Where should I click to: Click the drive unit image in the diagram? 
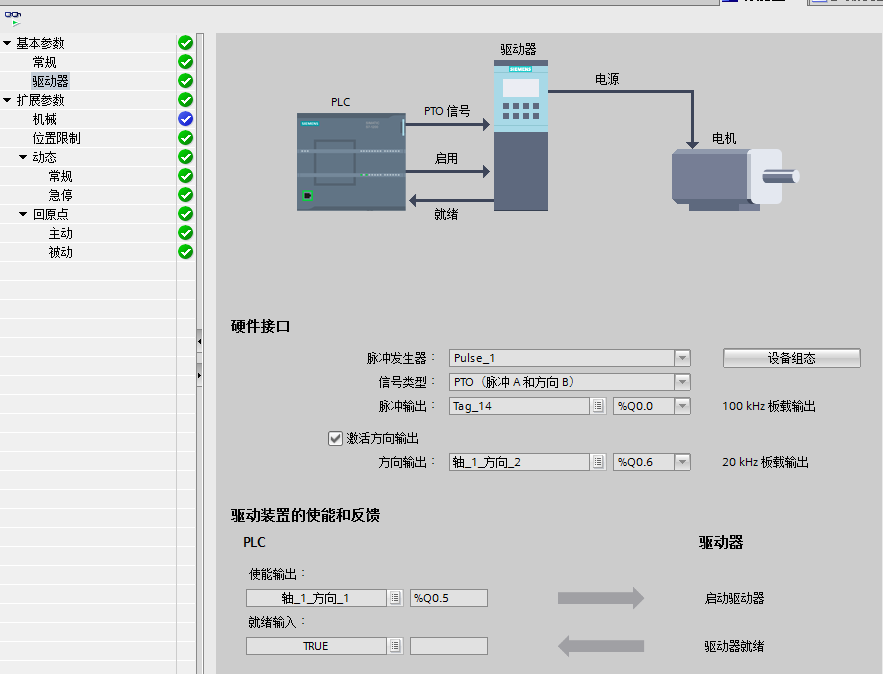(521, 135)
